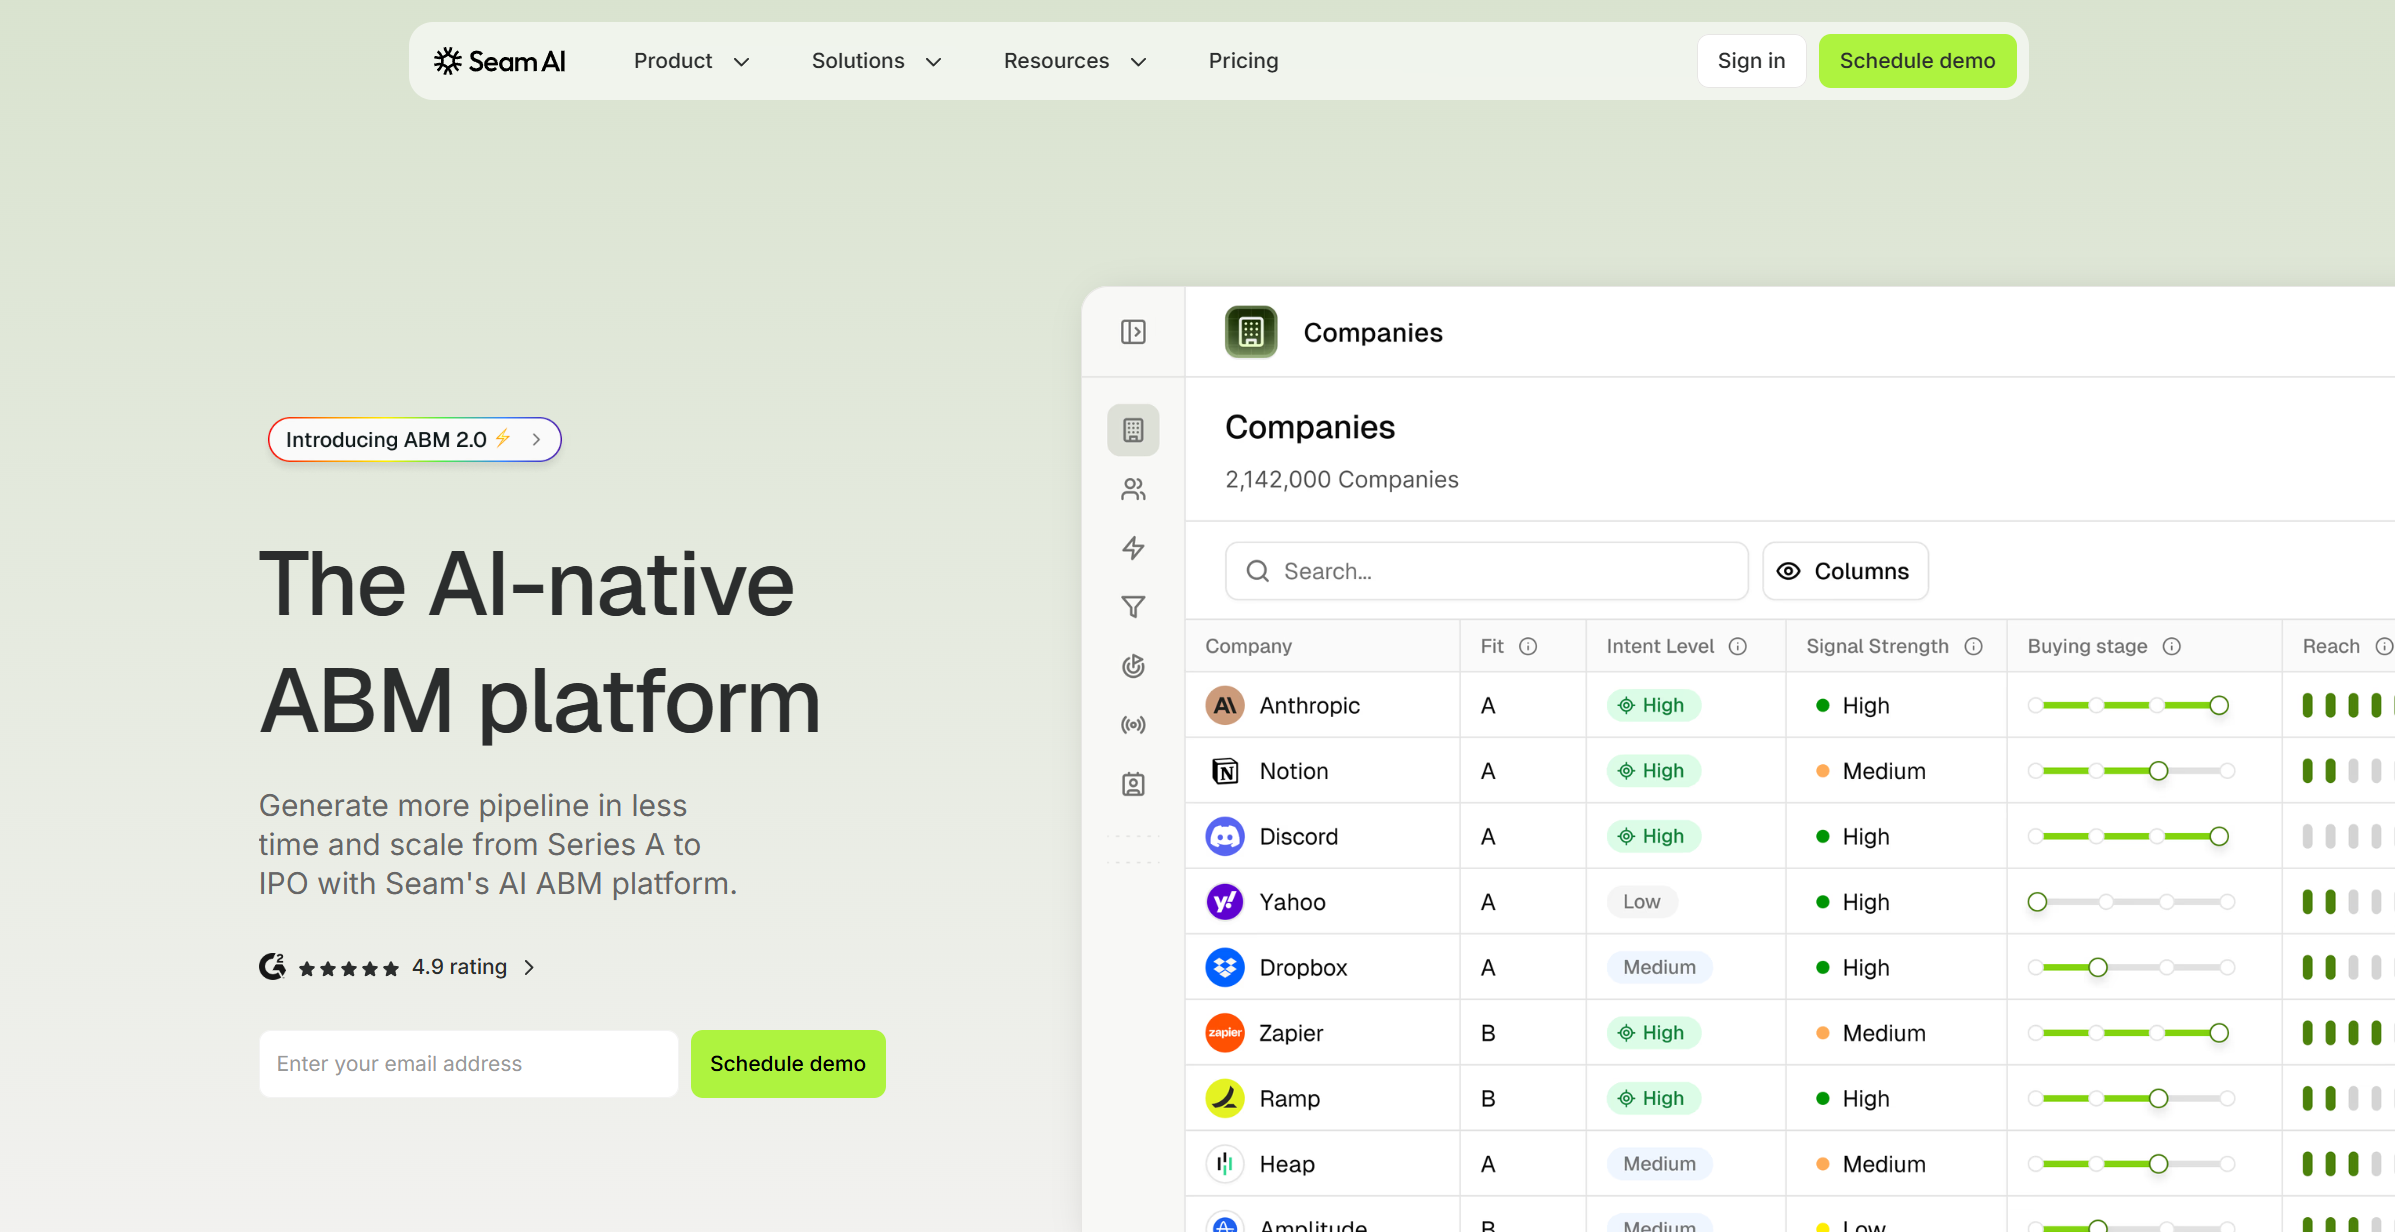Toggle the Columns visibility button
Screen dimensions: 2395x1232
click(1845, 571)
